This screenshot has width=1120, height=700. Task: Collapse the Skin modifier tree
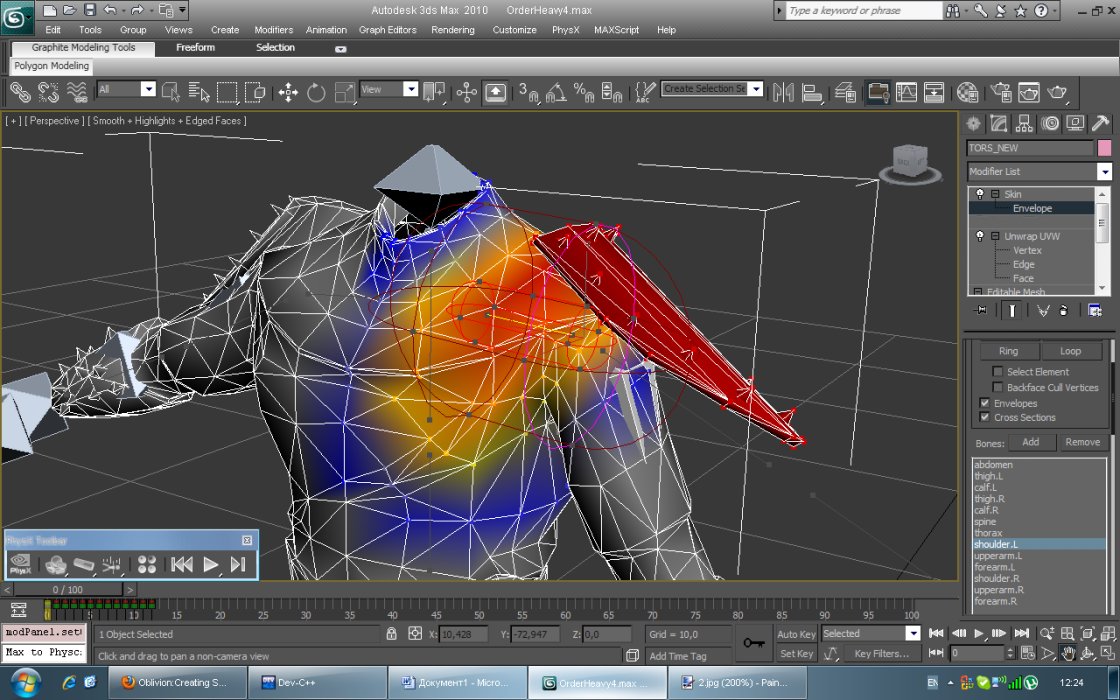[x=994, y=194]
